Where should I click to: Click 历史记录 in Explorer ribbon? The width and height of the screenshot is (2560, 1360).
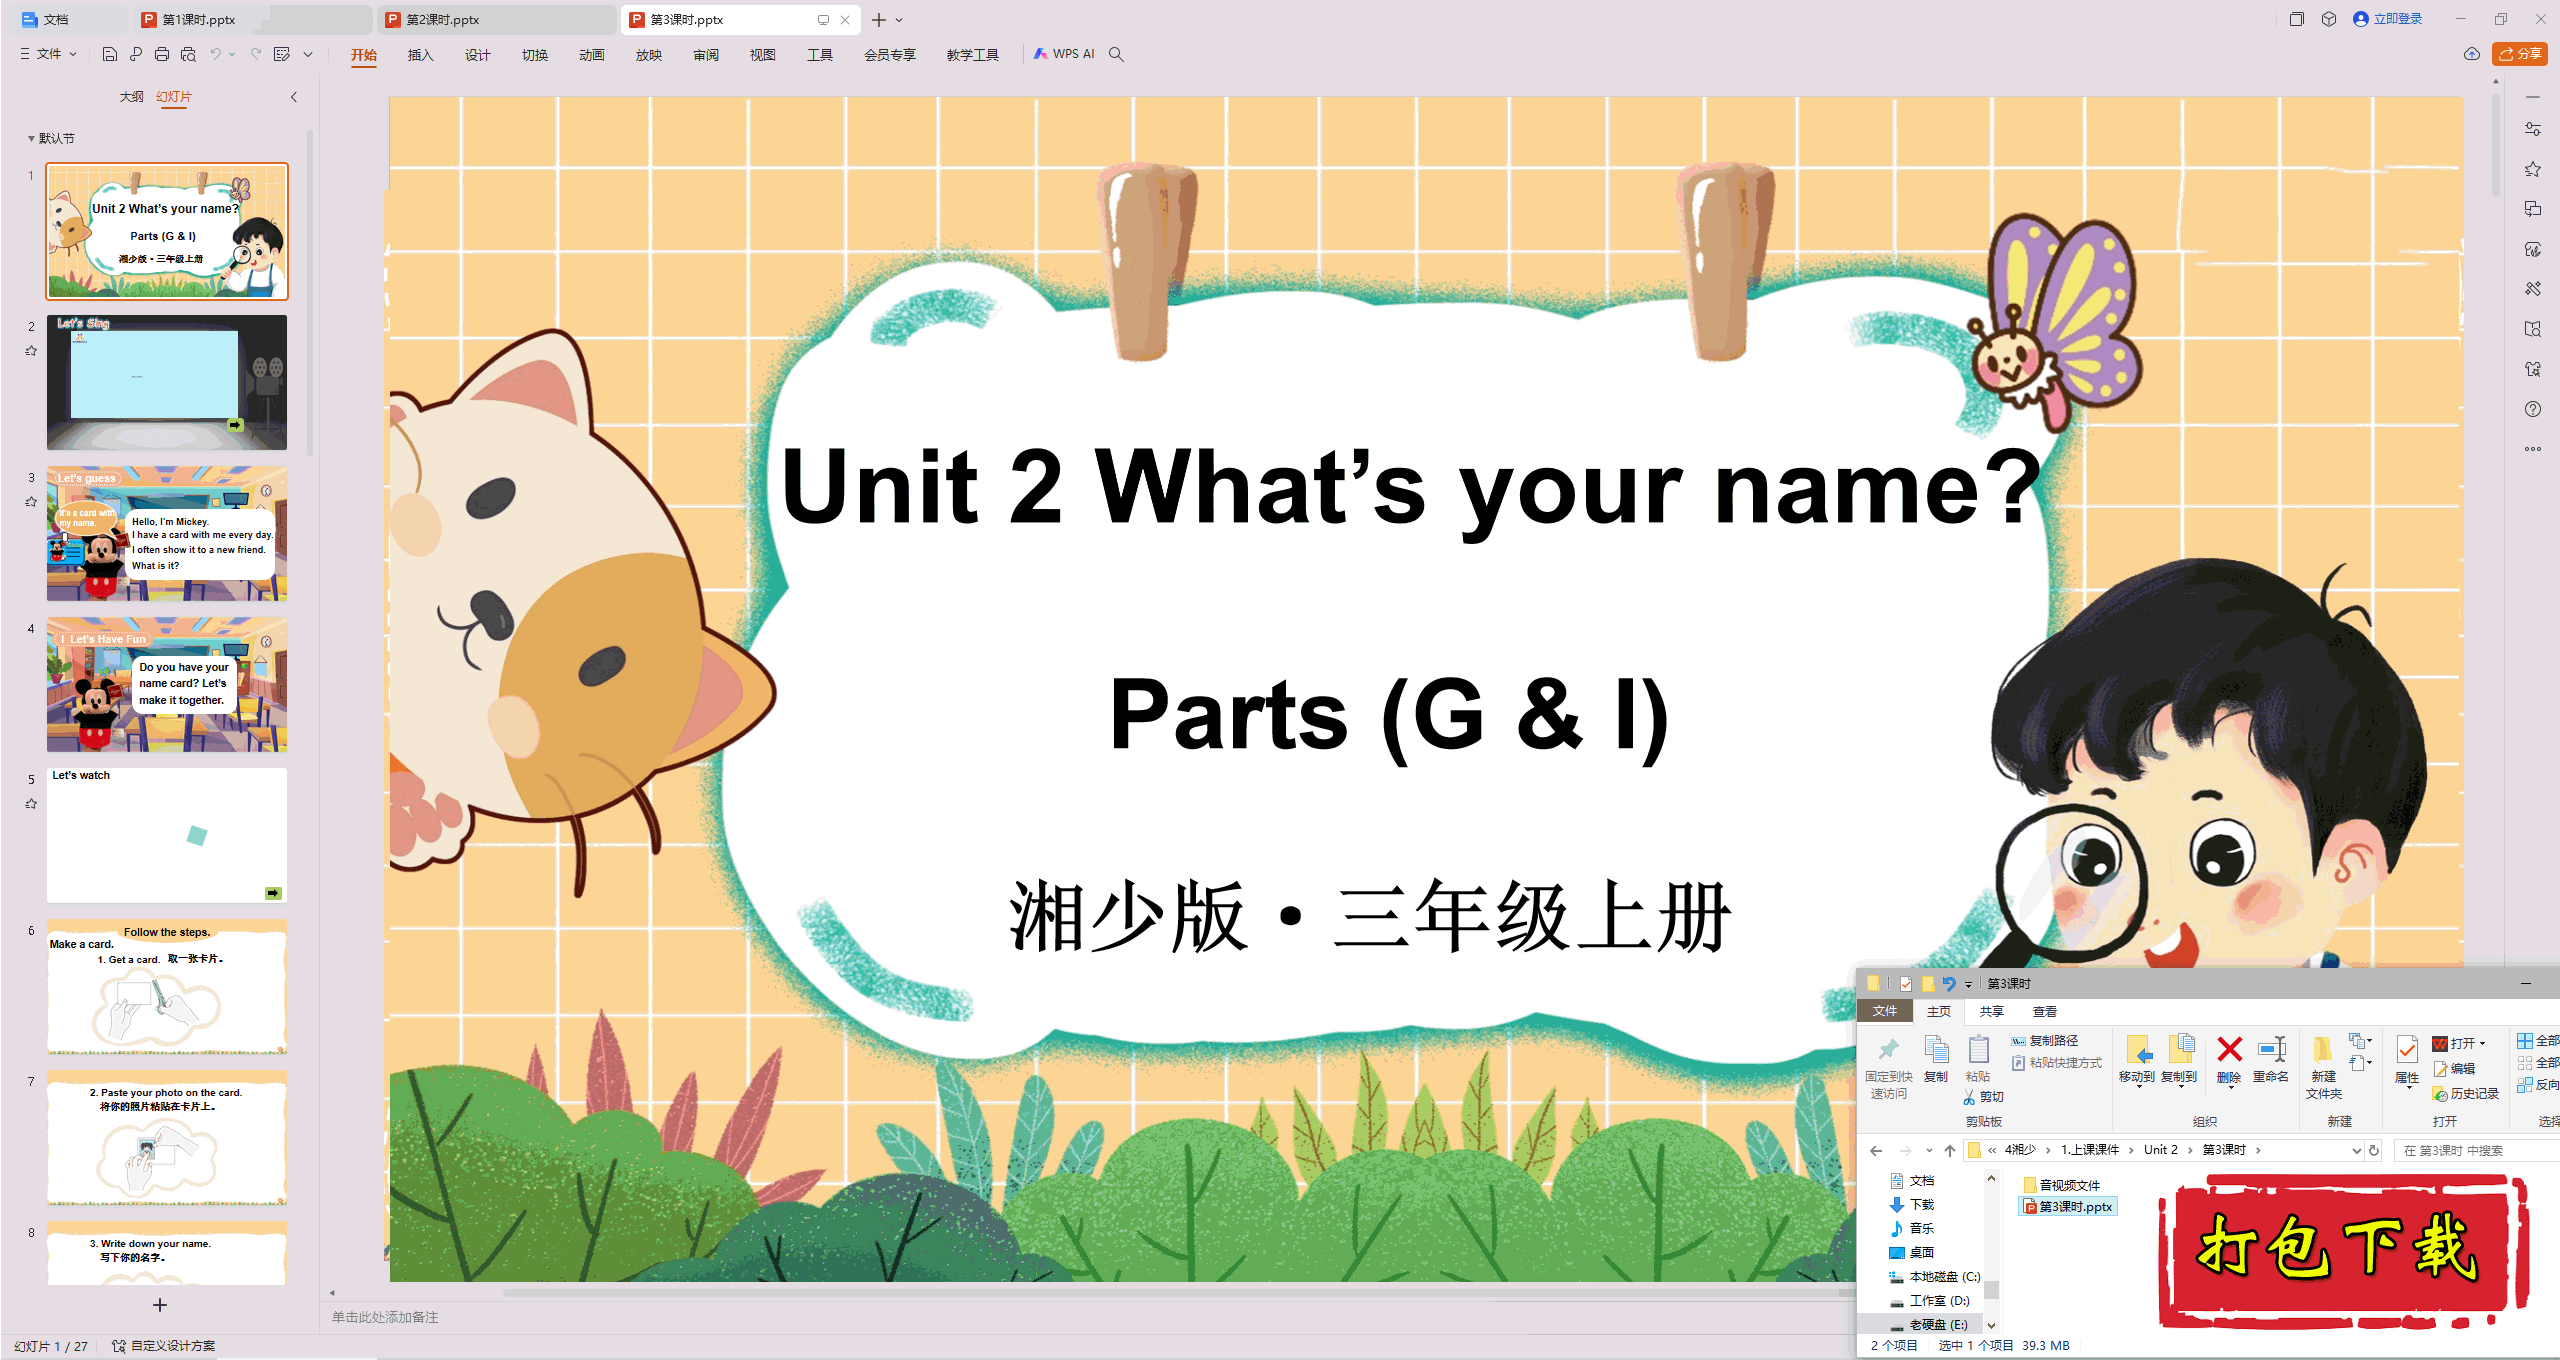pyautogui.click(x=2466, y=1094)
